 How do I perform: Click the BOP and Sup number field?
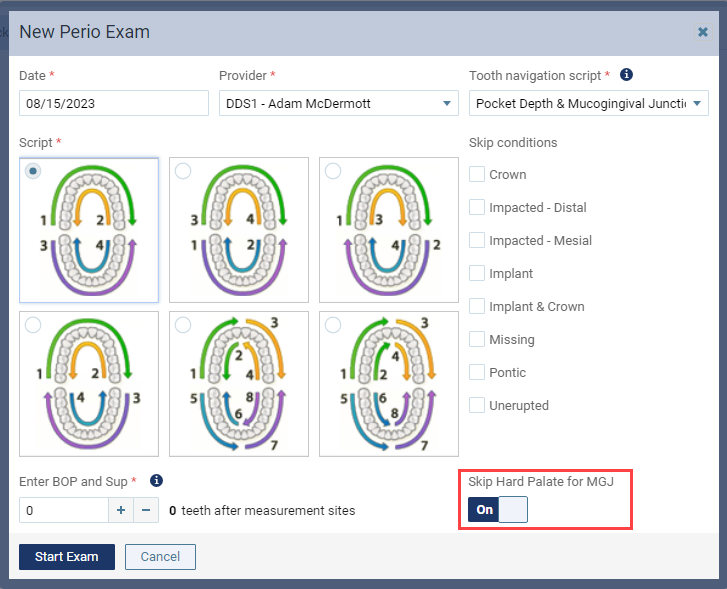(x=64, y=510)
